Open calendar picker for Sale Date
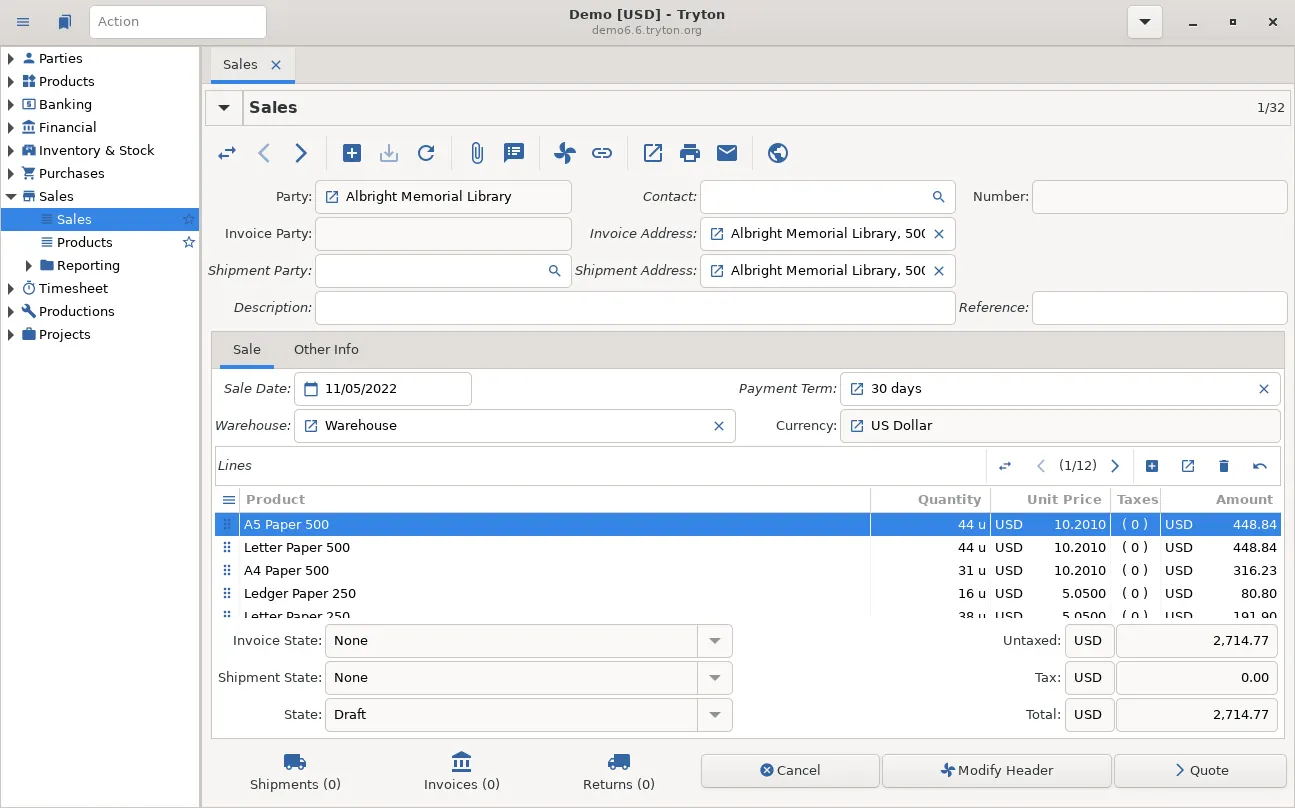Screen dimensions: 1295x808 click(x=311, y=389)
